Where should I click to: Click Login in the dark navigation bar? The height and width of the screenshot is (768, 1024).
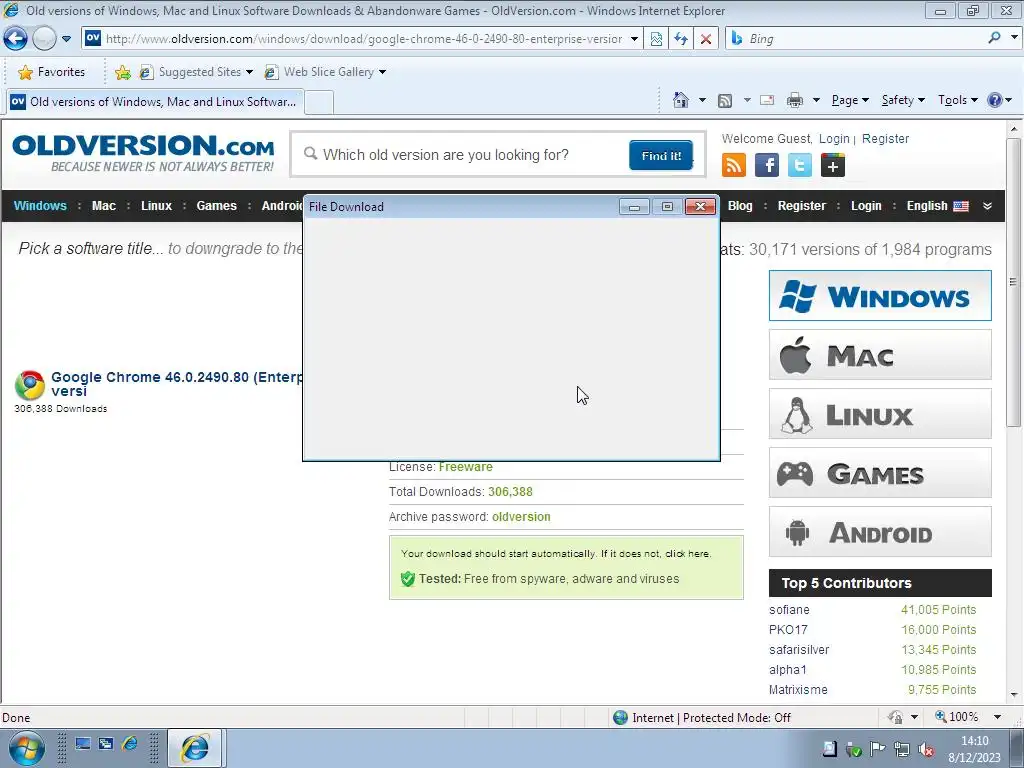click(x=866, y=206)
